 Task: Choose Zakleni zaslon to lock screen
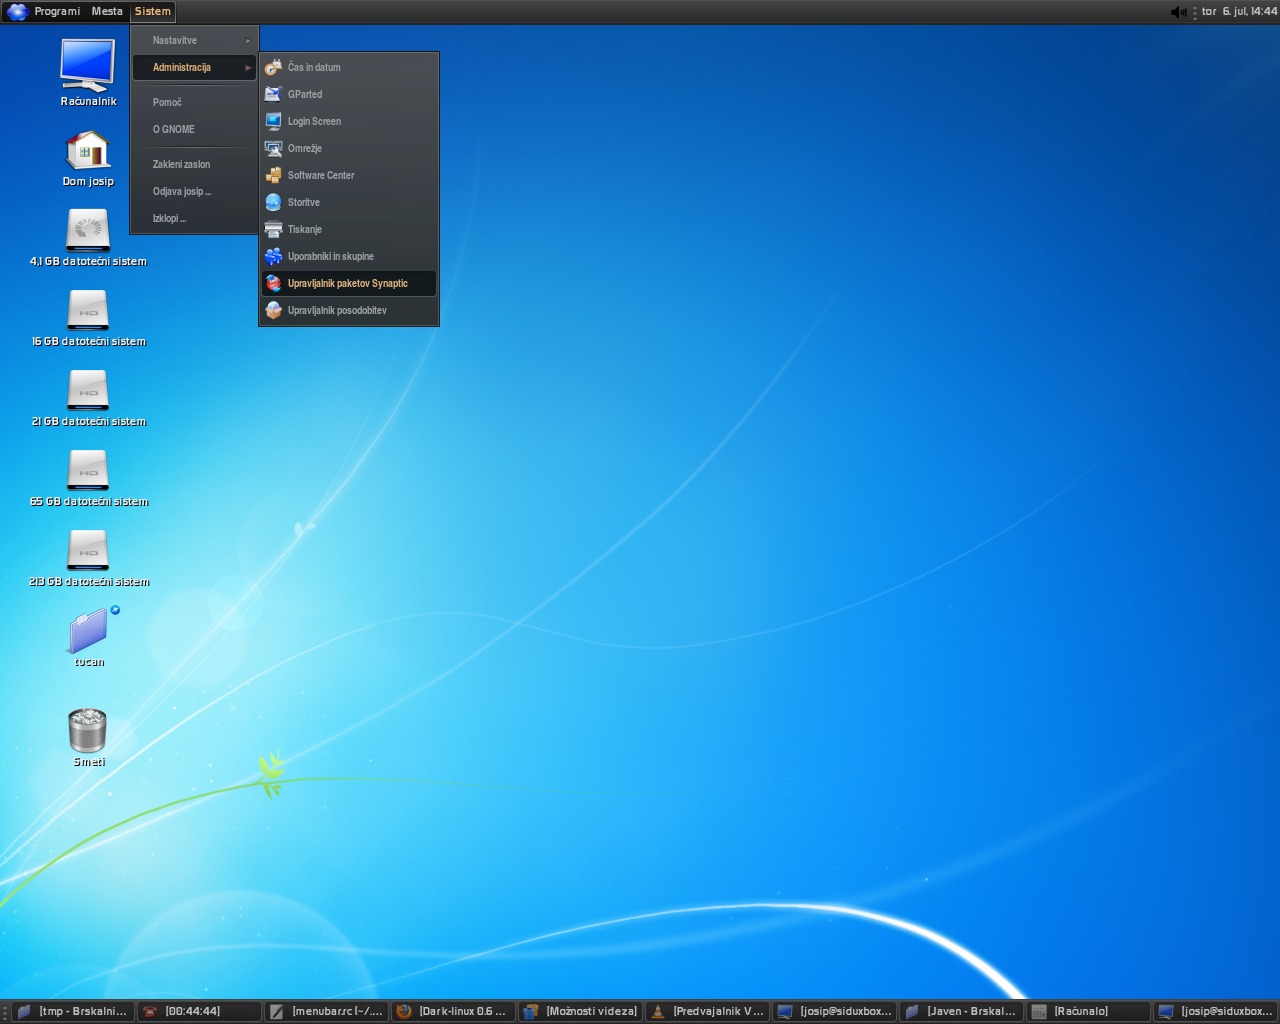point(195,164)
